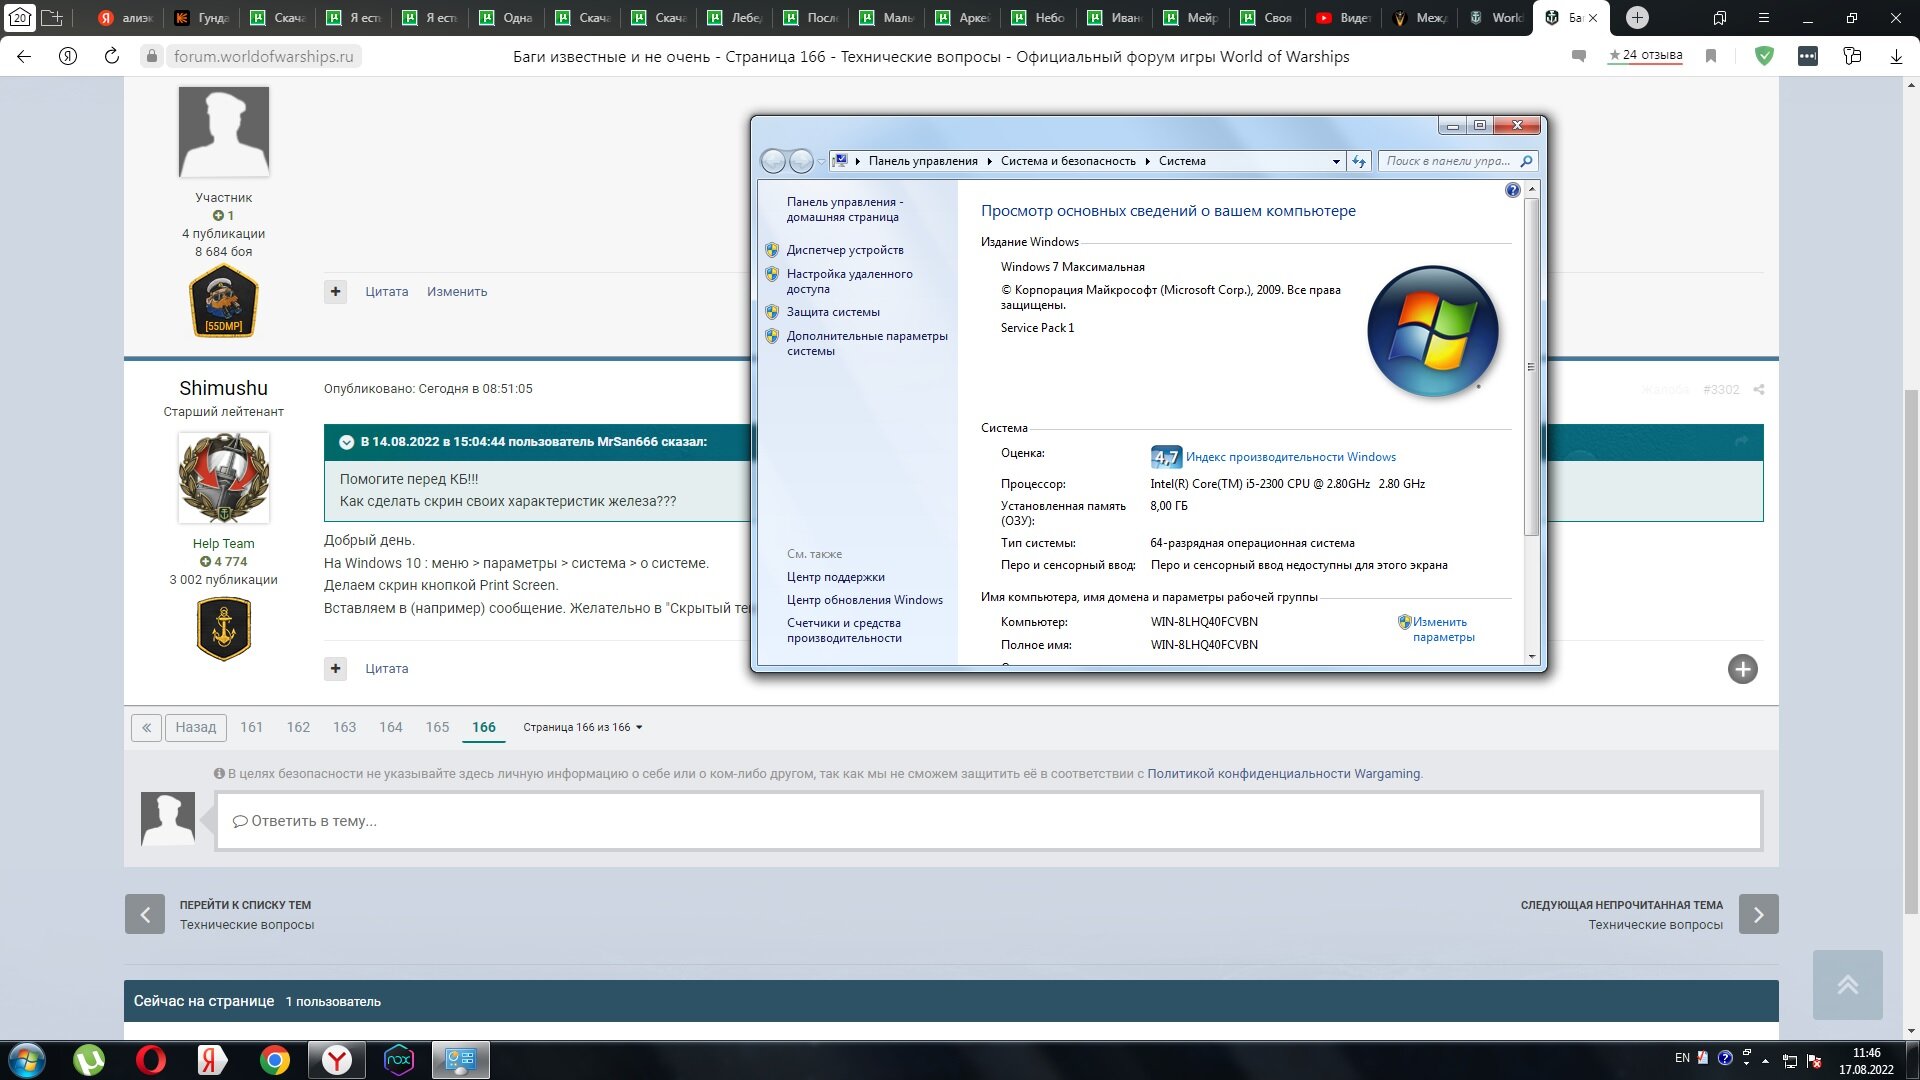
Task: Open a new browser tab with the plus button
Action: pos(1637,17)
